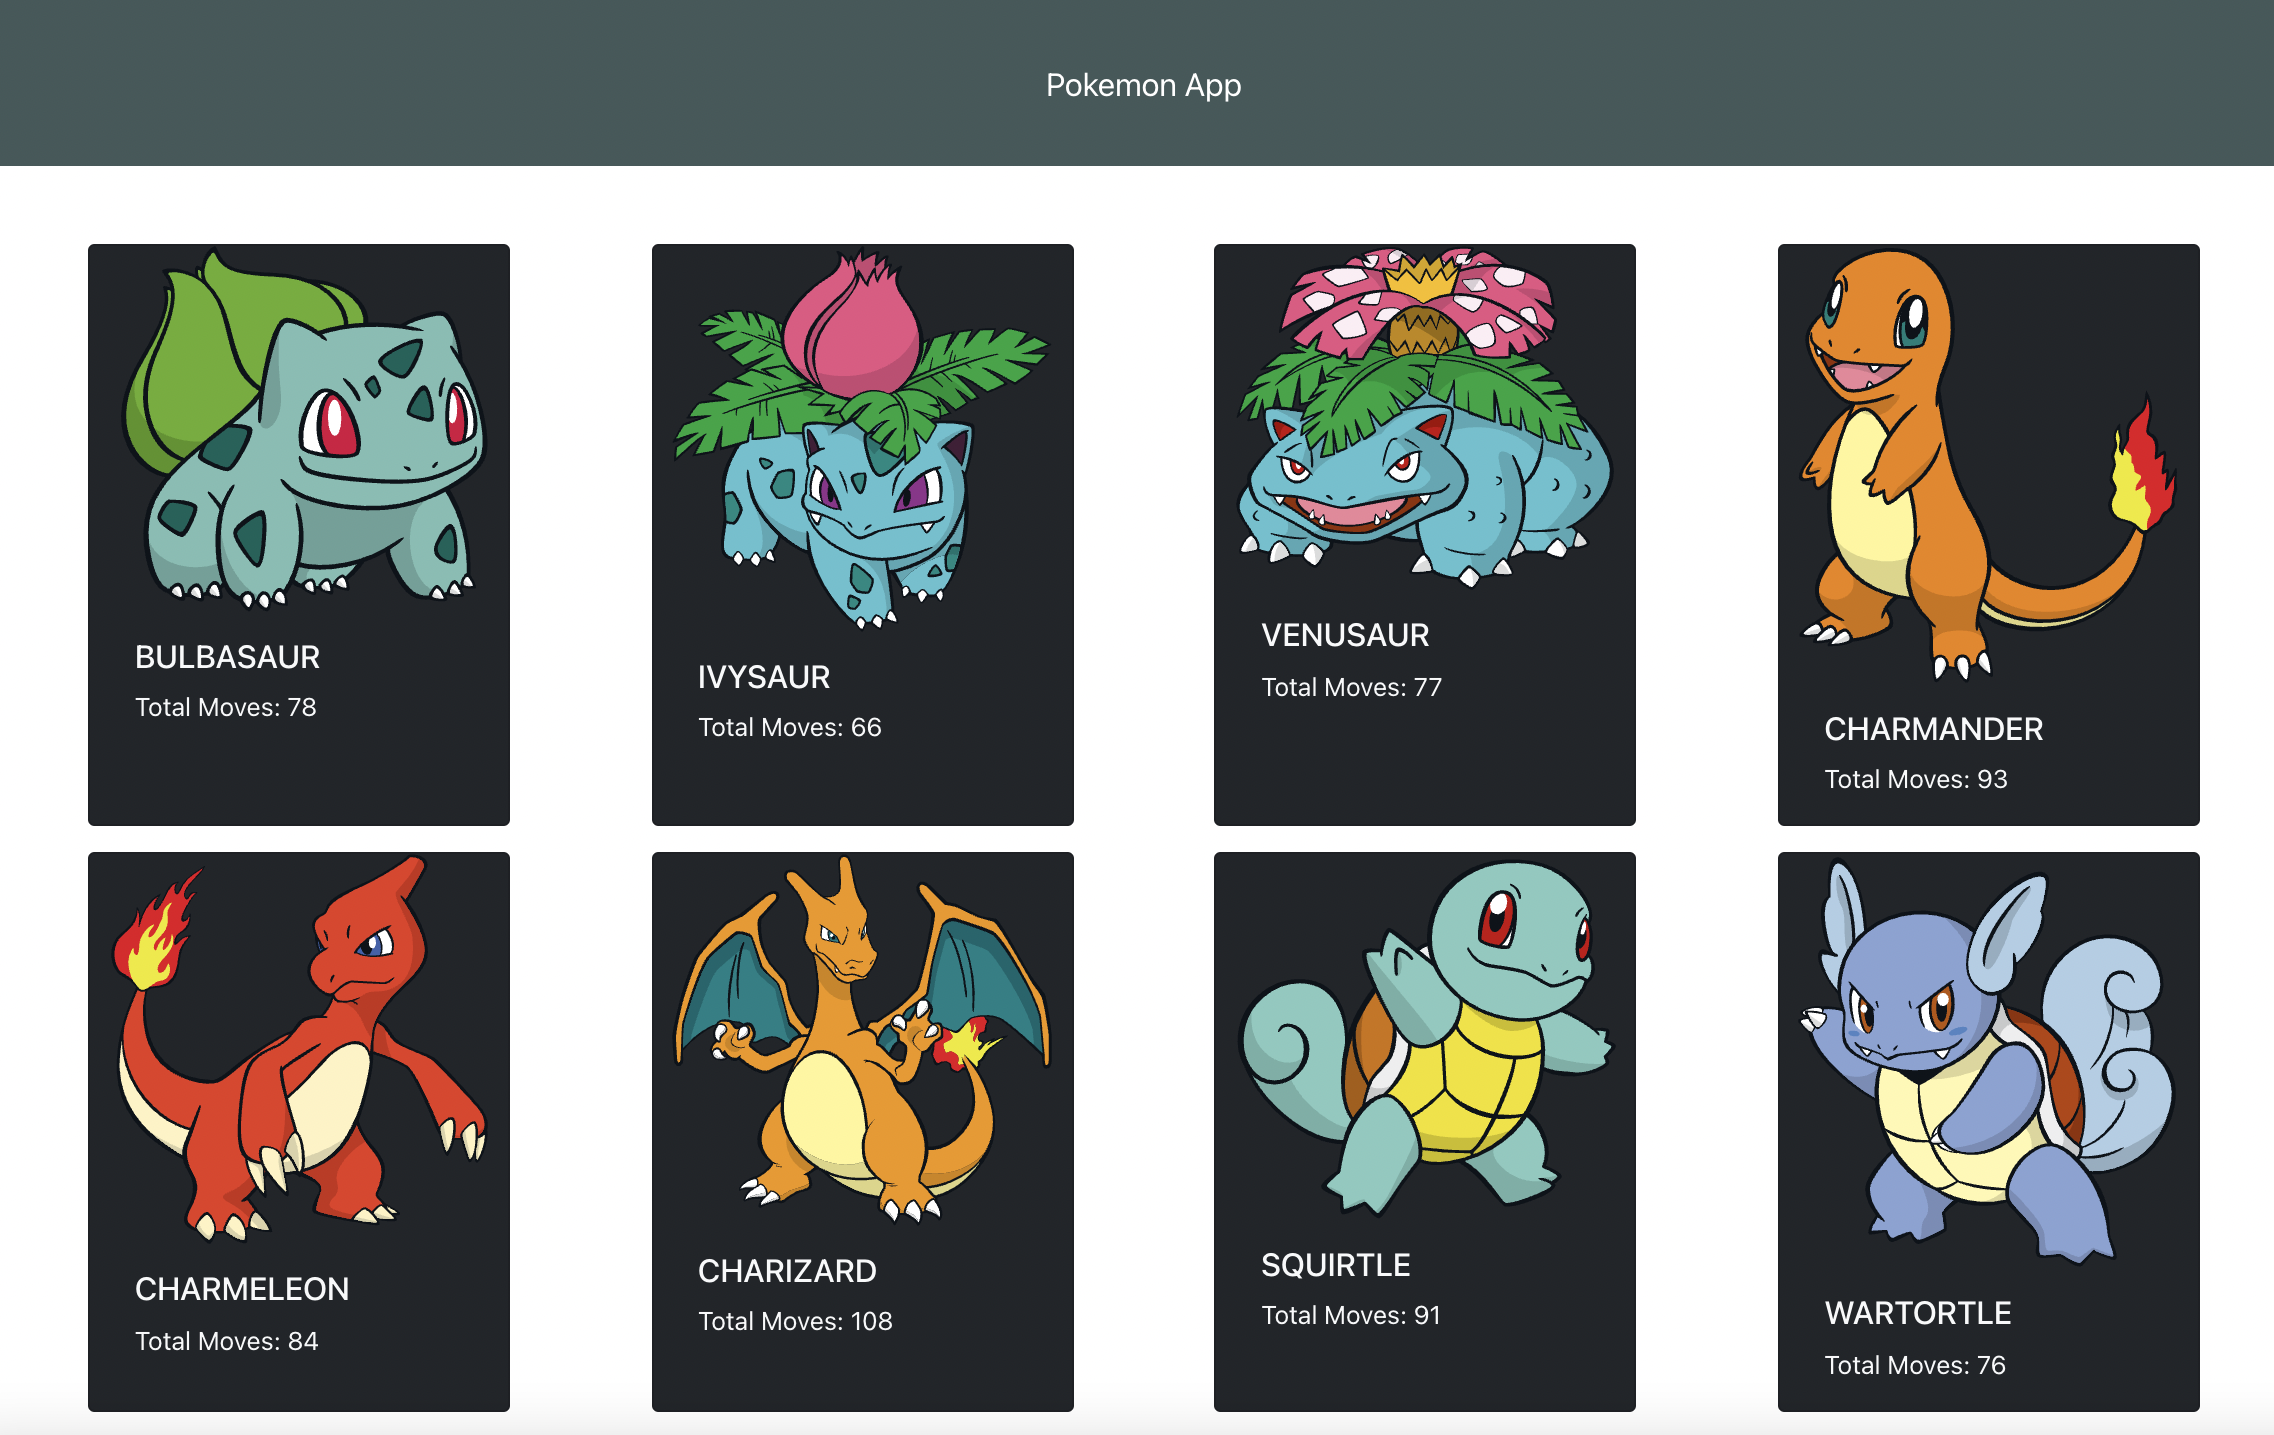The height and width of the screenshot is (1435, 2274).
Task: Open the Charmeleon image
Action: click(x=299, y=1048)
